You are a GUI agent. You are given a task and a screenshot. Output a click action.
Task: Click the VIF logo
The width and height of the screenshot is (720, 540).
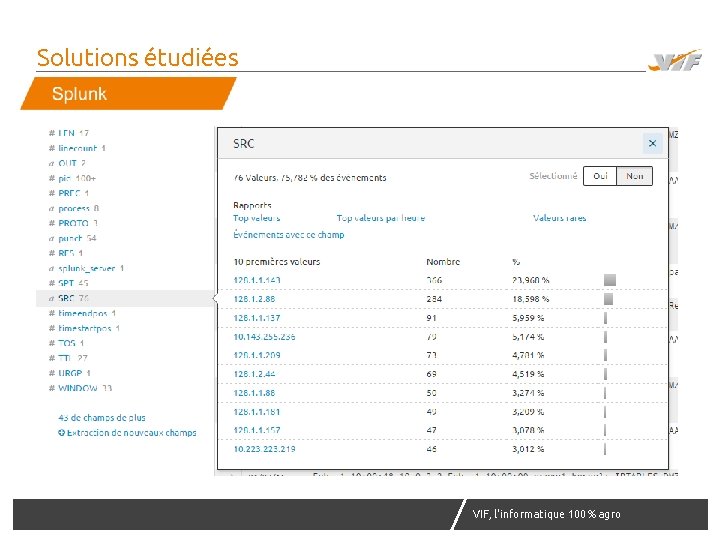coord(675,61)
